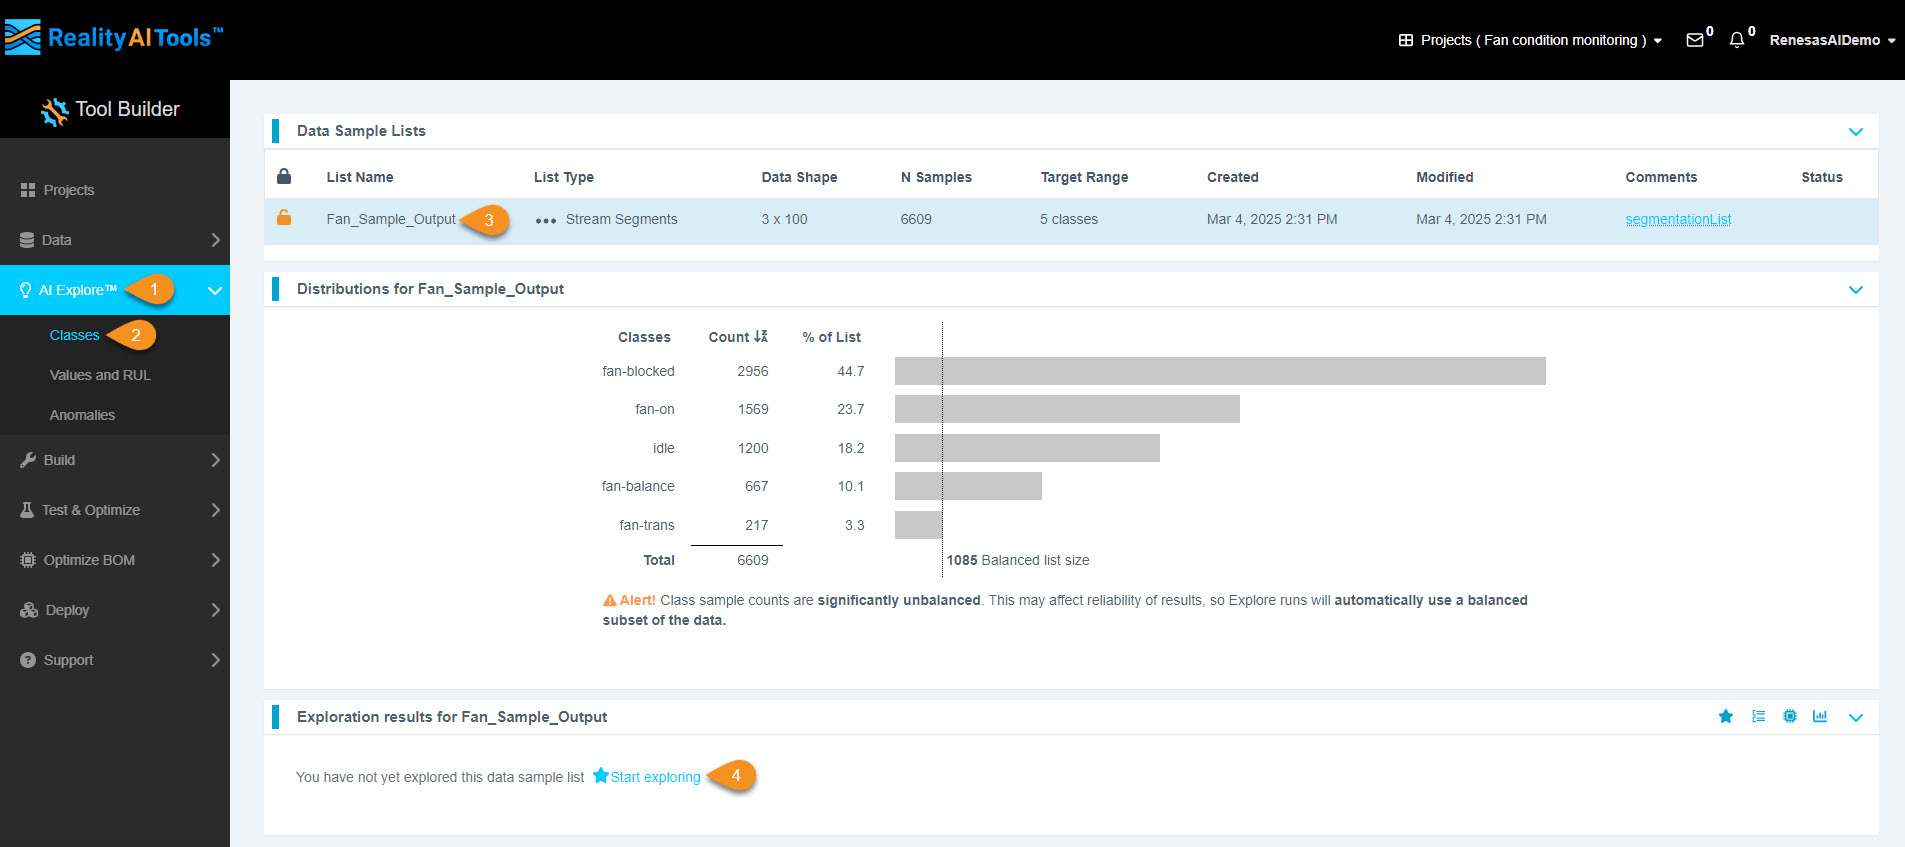
Task: Click the lock icon in table header
Action: pyautogui.click(x=284, y=177)
